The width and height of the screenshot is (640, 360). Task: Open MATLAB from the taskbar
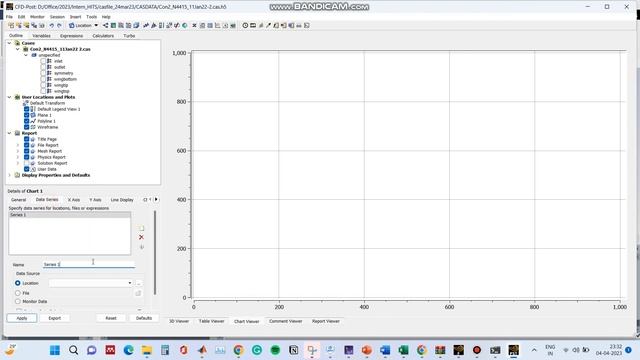(x=202, y=350)
